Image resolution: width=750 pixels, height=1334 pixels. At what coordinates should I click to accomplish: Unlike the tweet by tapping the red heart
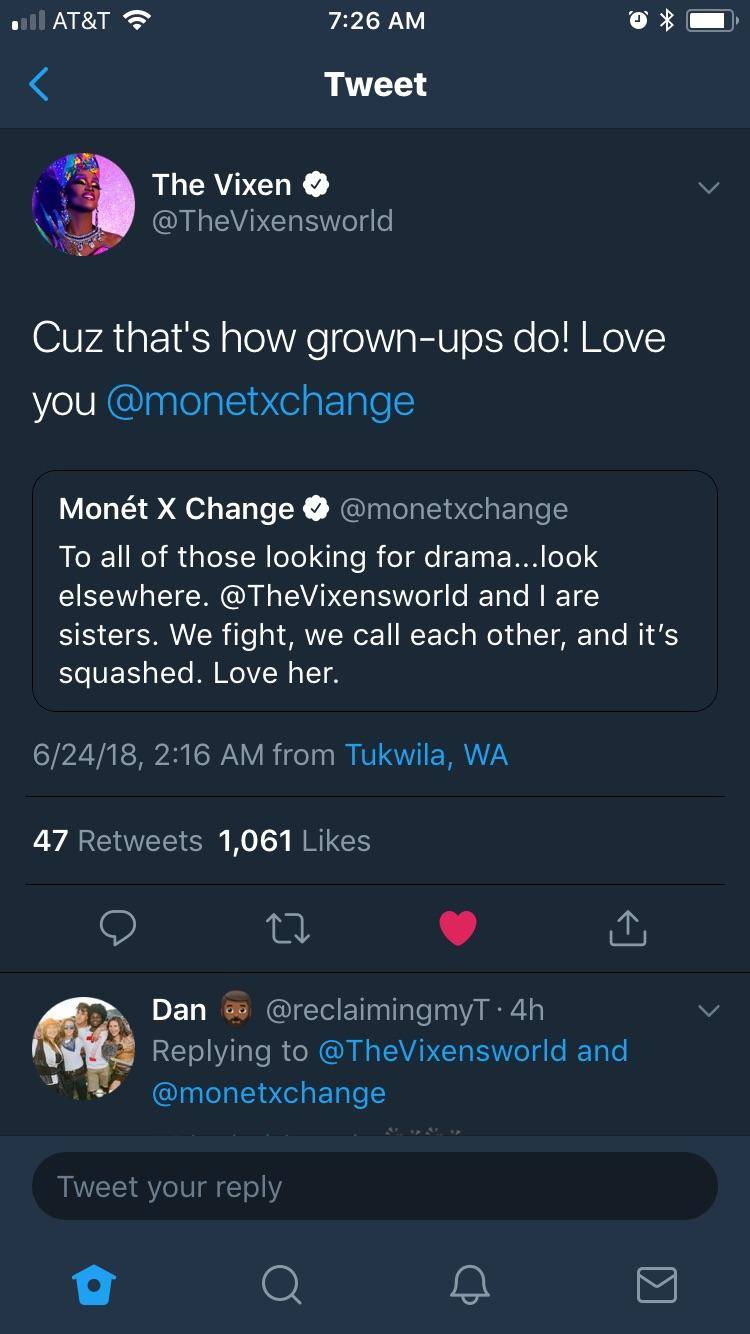pos(458,927)
